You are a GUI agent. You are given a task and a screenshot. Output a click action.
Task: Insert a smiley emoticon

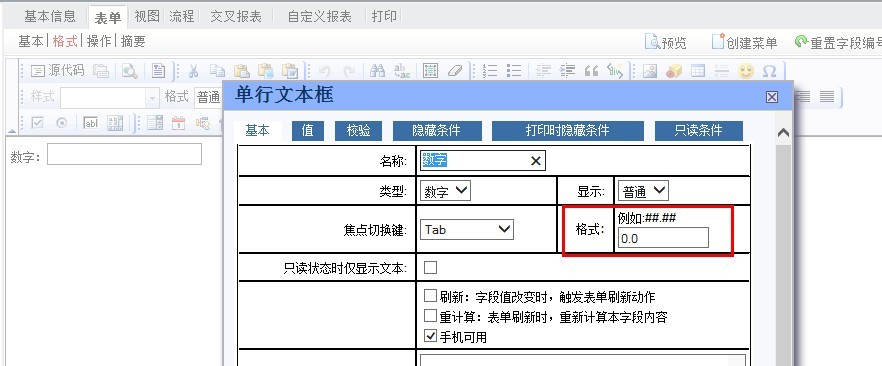tap(746, 71)
